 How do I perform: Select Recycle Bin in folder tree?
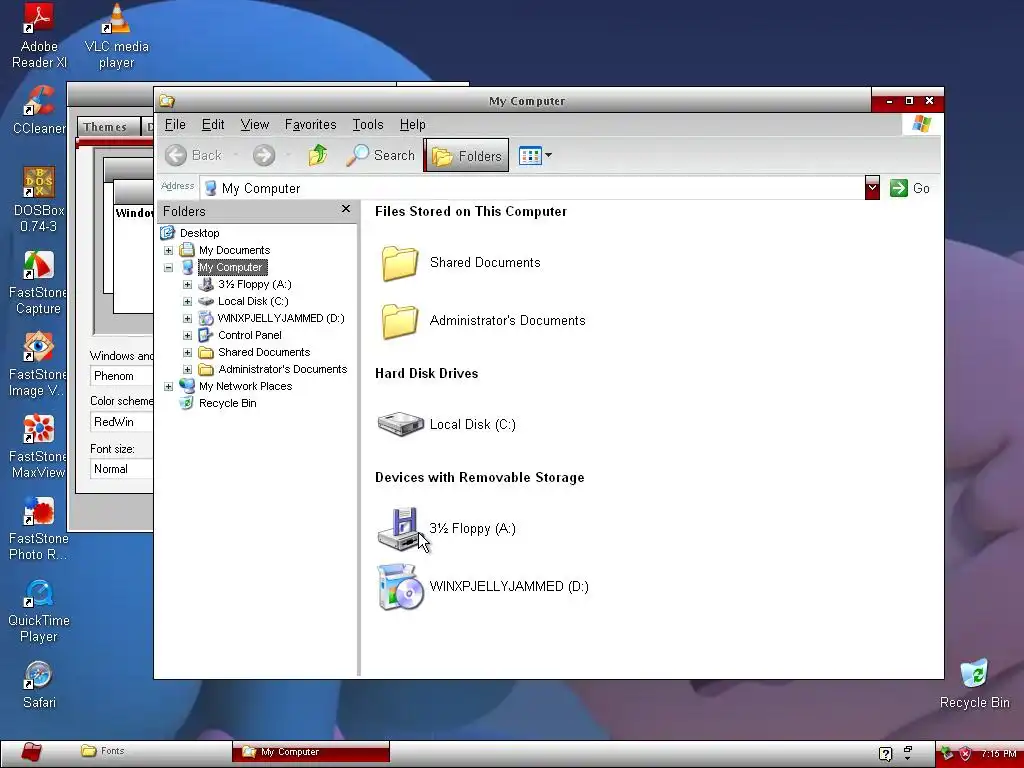[x=227, y=403]
